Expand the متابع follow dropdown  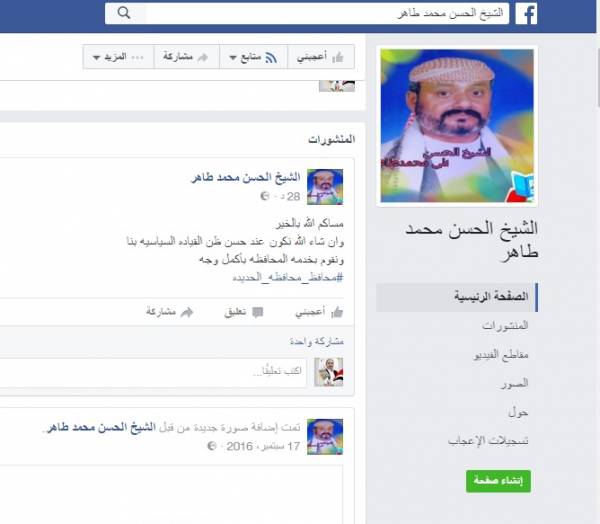[x=253, y=57]
